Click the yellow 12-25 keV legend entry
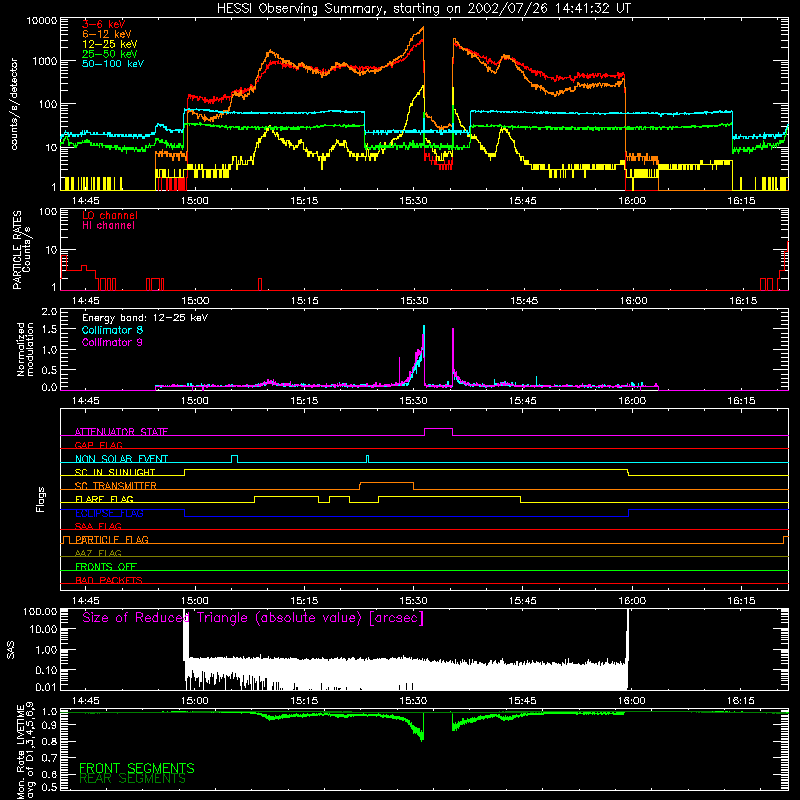This screenshot has width=800, height=800. pos(109,44)
